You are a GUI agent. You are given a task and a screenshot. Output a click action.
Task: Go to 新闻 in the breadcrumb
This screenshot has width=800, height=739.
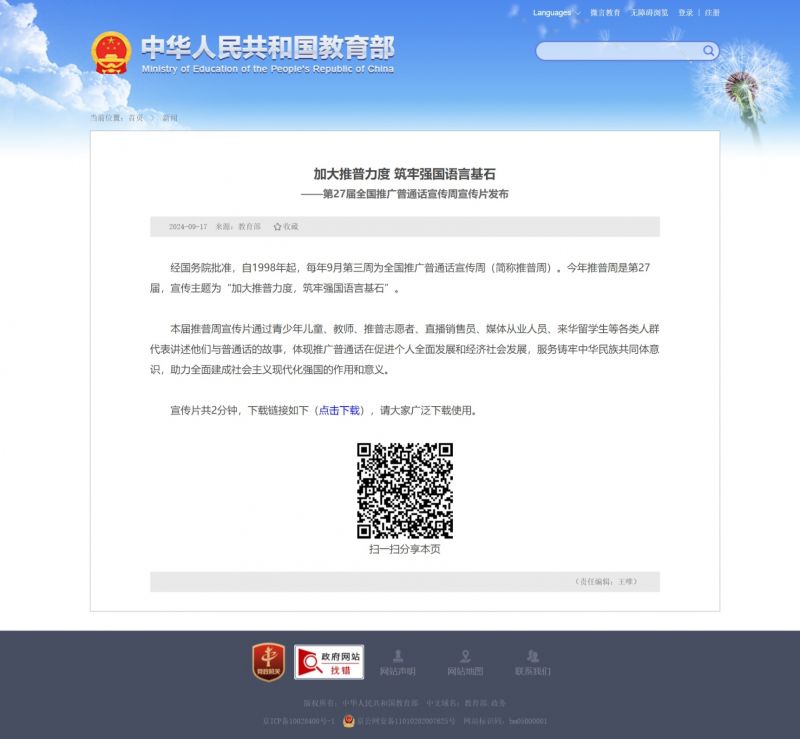point(170,118)
